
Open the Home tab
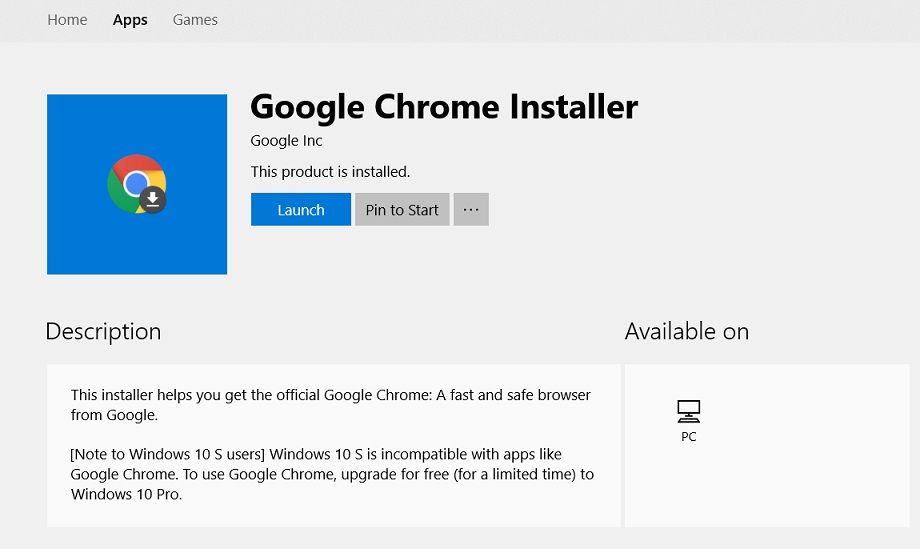point(67,20)
